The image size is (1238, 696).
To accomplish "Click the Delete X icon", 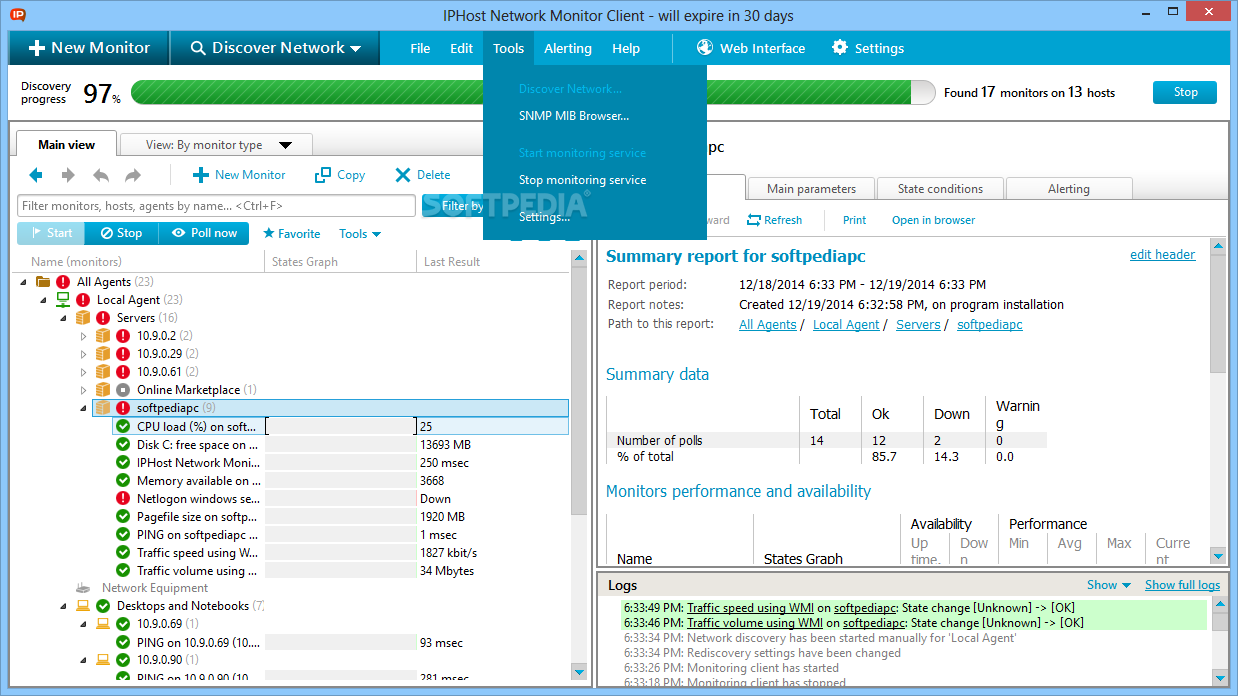I will [x=403, y=175].
